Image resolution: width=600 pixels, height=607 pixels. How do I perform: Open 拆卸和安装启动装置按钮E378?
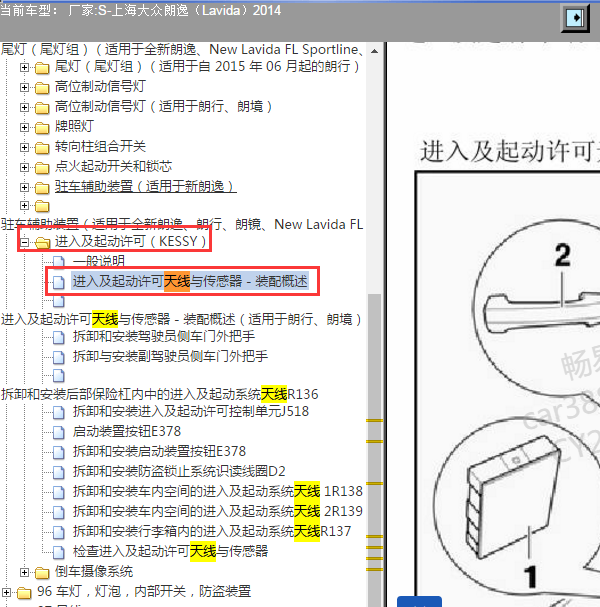[x=159, y=451]
